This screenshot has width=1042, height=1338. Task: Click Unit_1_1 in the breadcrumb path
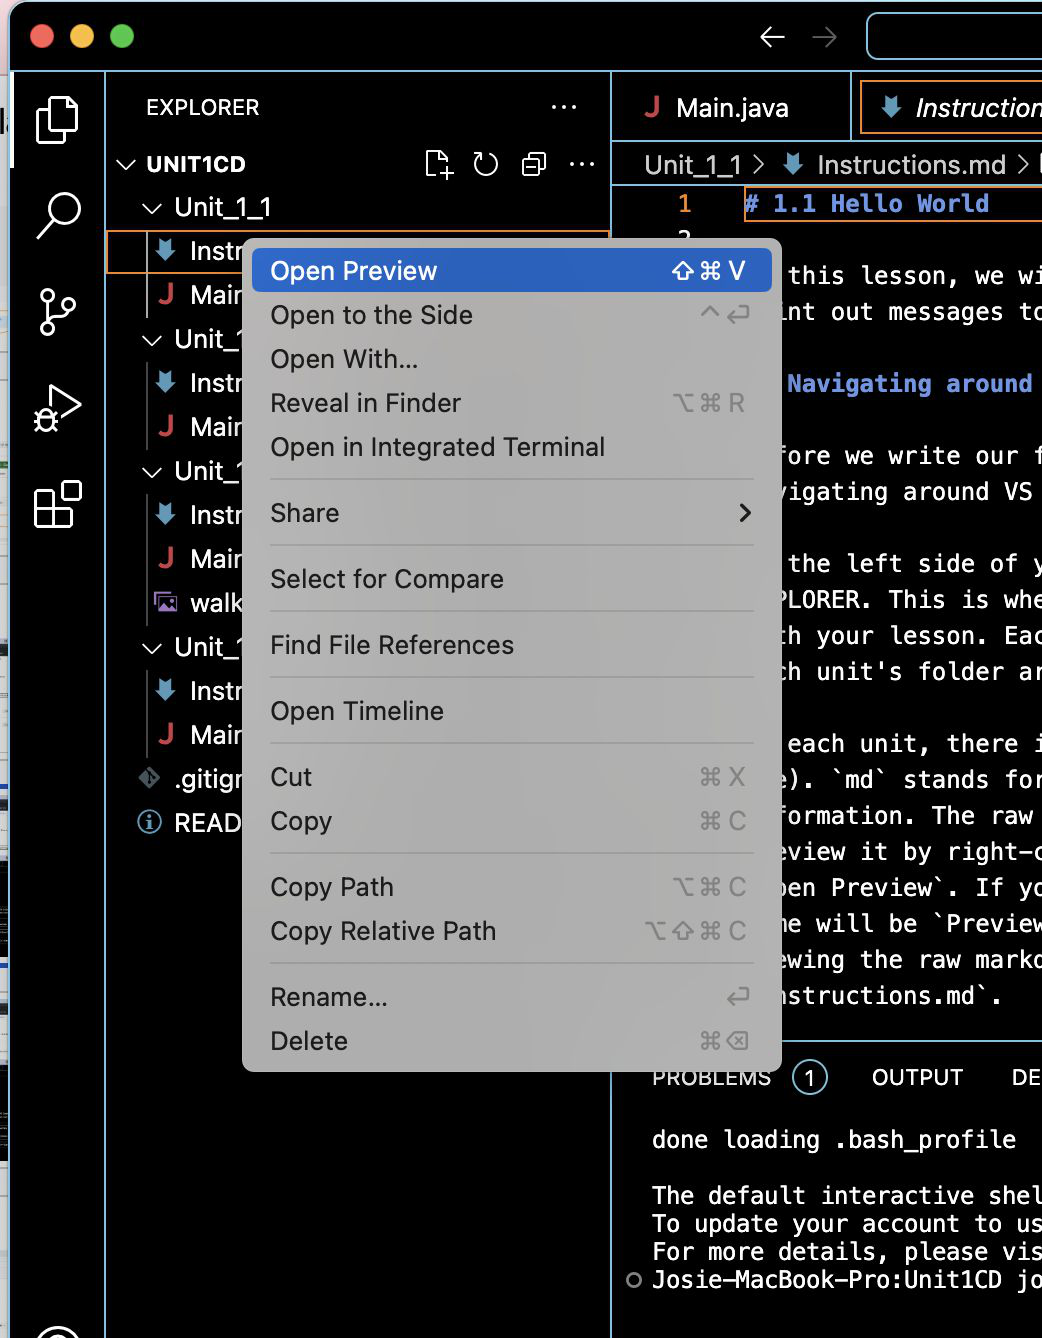[x=692, y=165]
